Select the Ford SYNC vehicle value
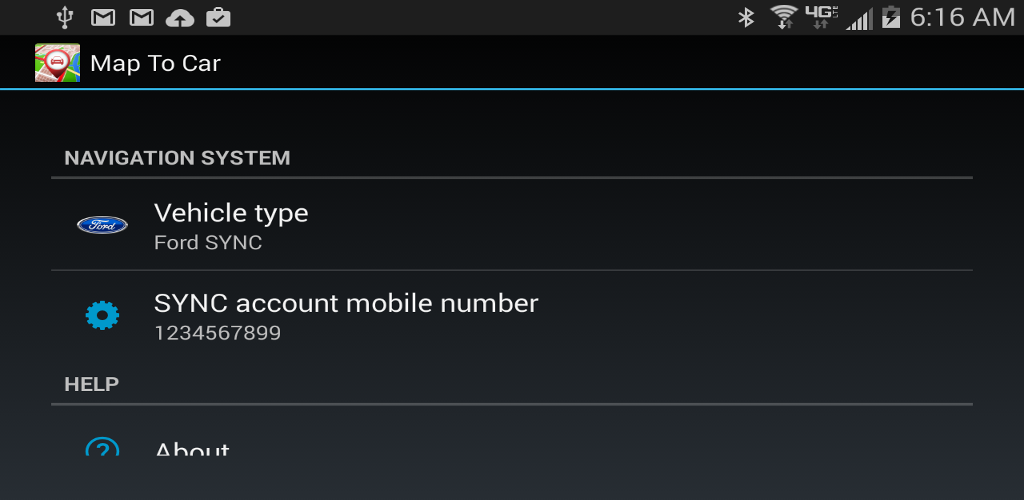The image size is (1024, 500). (208, 243)
